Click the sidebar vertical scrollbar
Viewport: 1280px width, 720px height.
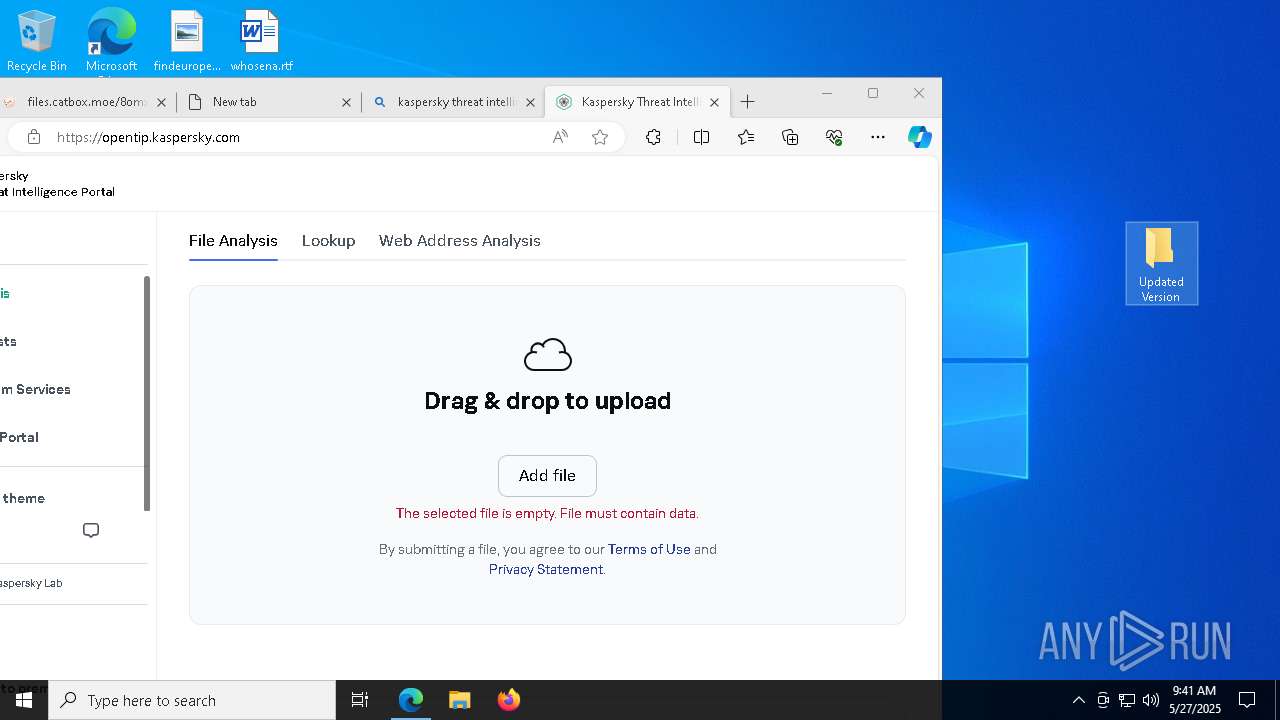point(147,394)
